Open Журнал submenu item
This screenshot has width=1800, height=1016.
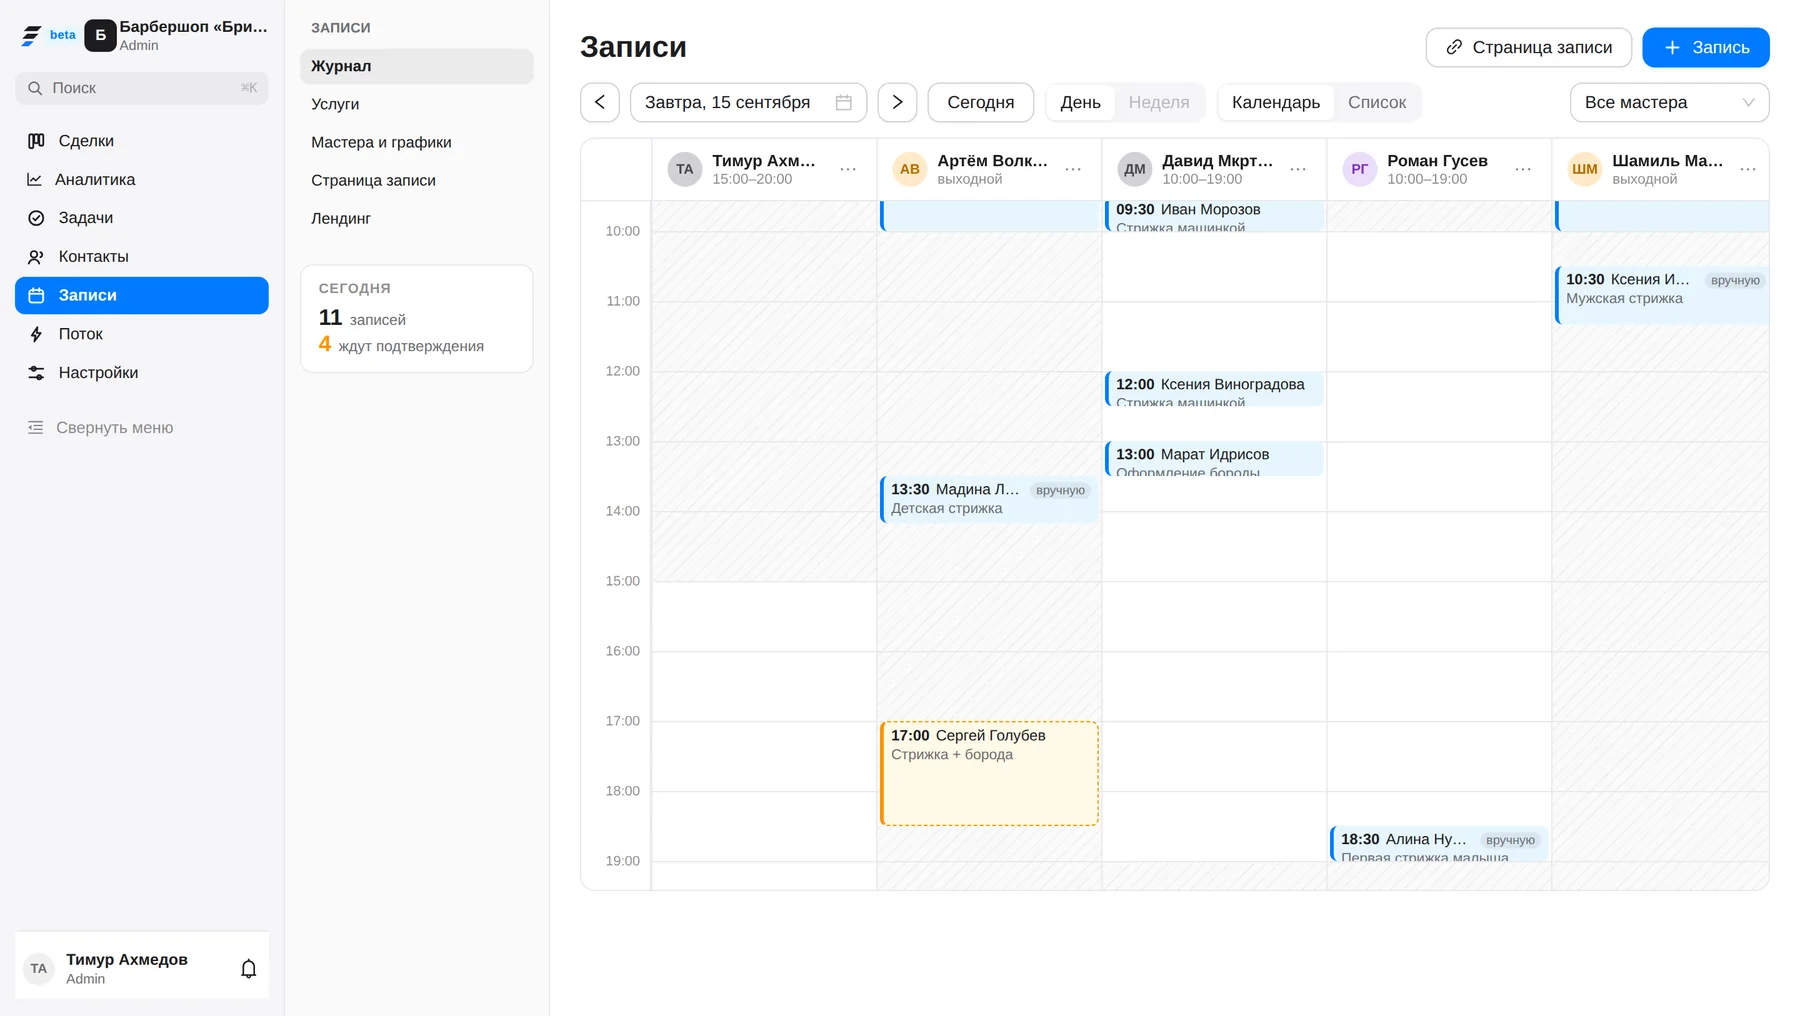pos(416,66)
